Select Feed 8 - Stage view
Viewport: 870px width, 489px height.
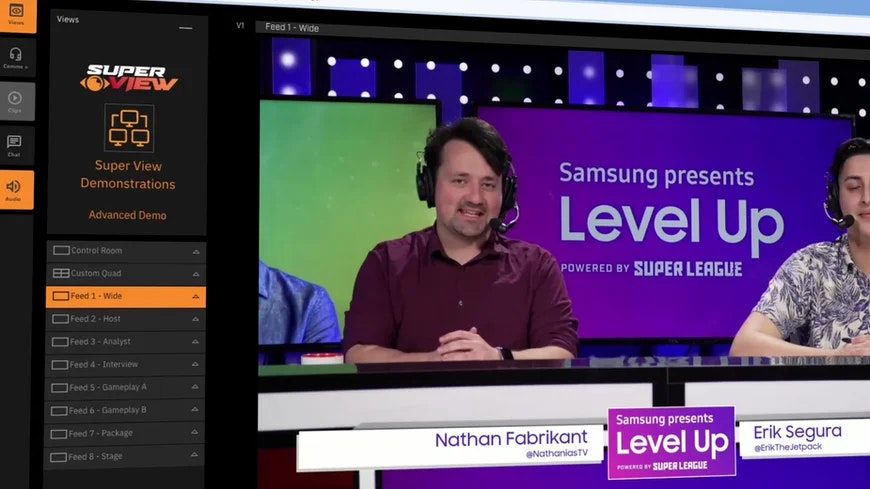point(123,457)
